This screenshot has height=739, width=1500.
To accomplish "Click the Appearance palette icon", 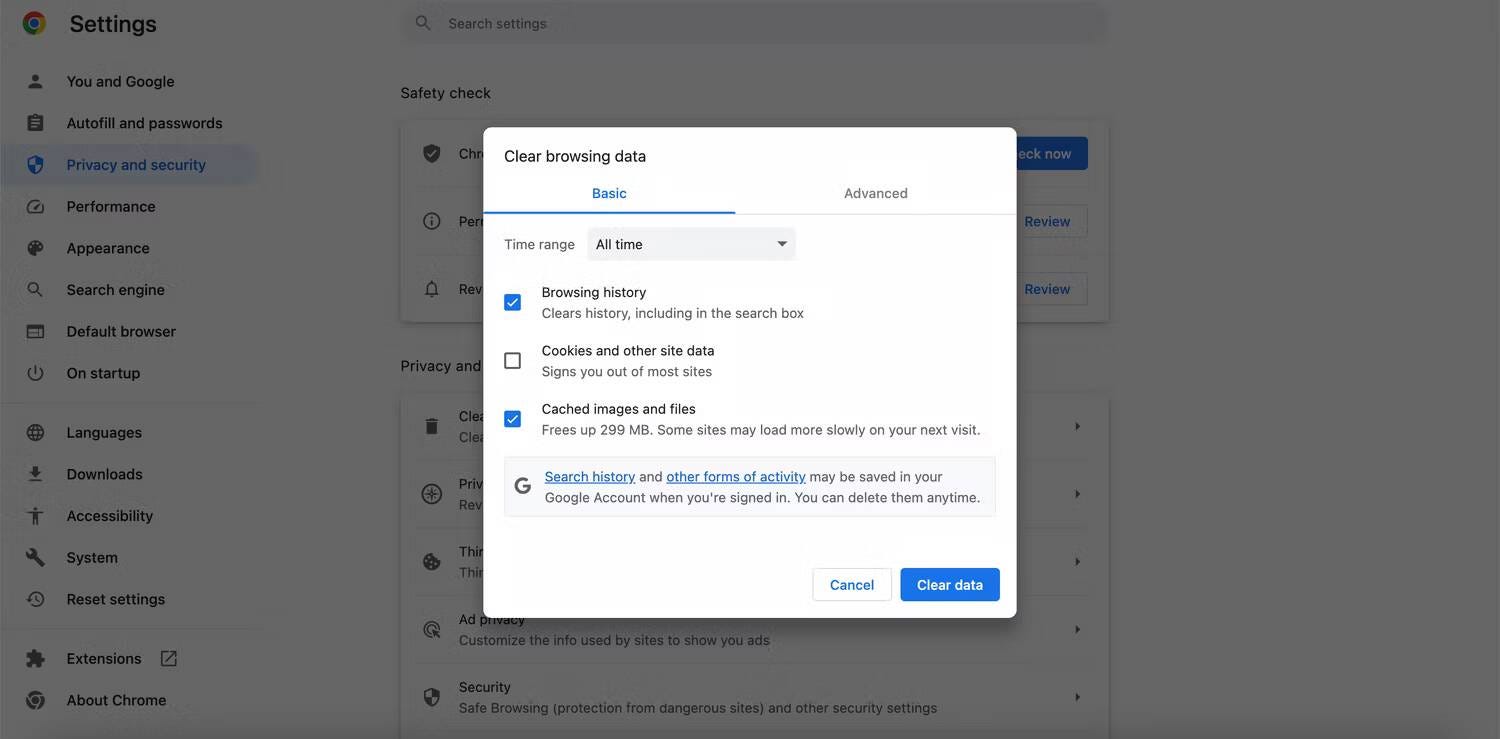I will [x=35, y=248].
